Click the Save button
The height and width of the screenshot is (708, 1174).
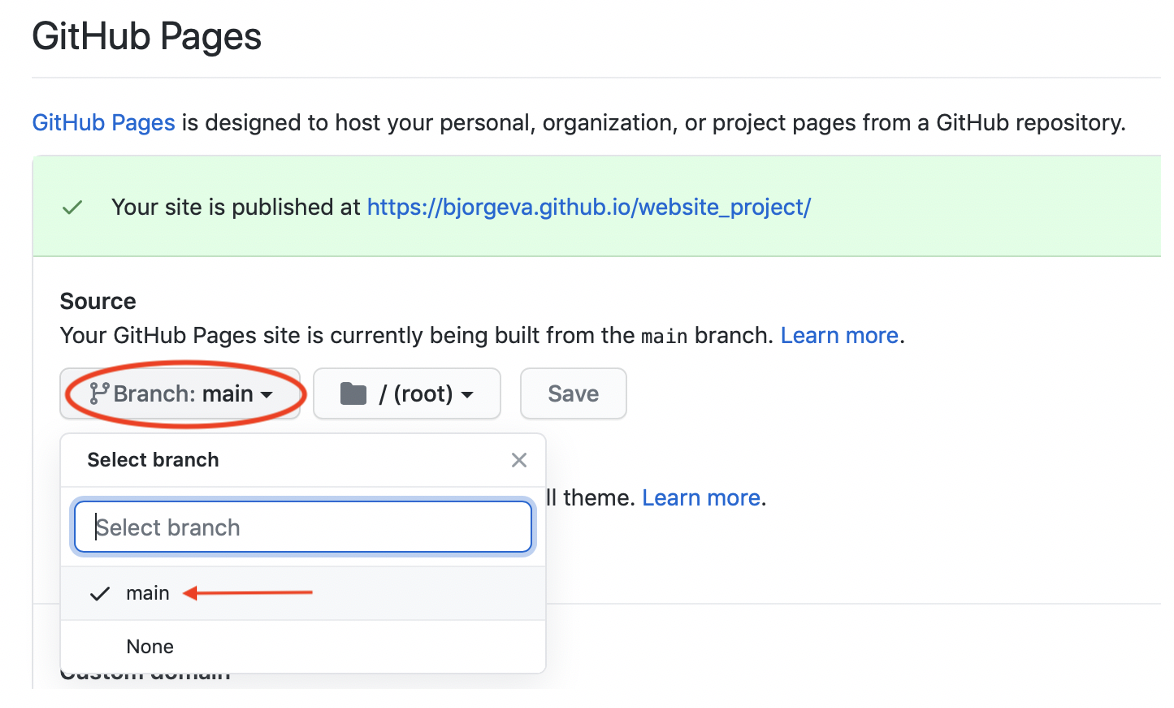[x=574, y=394]
